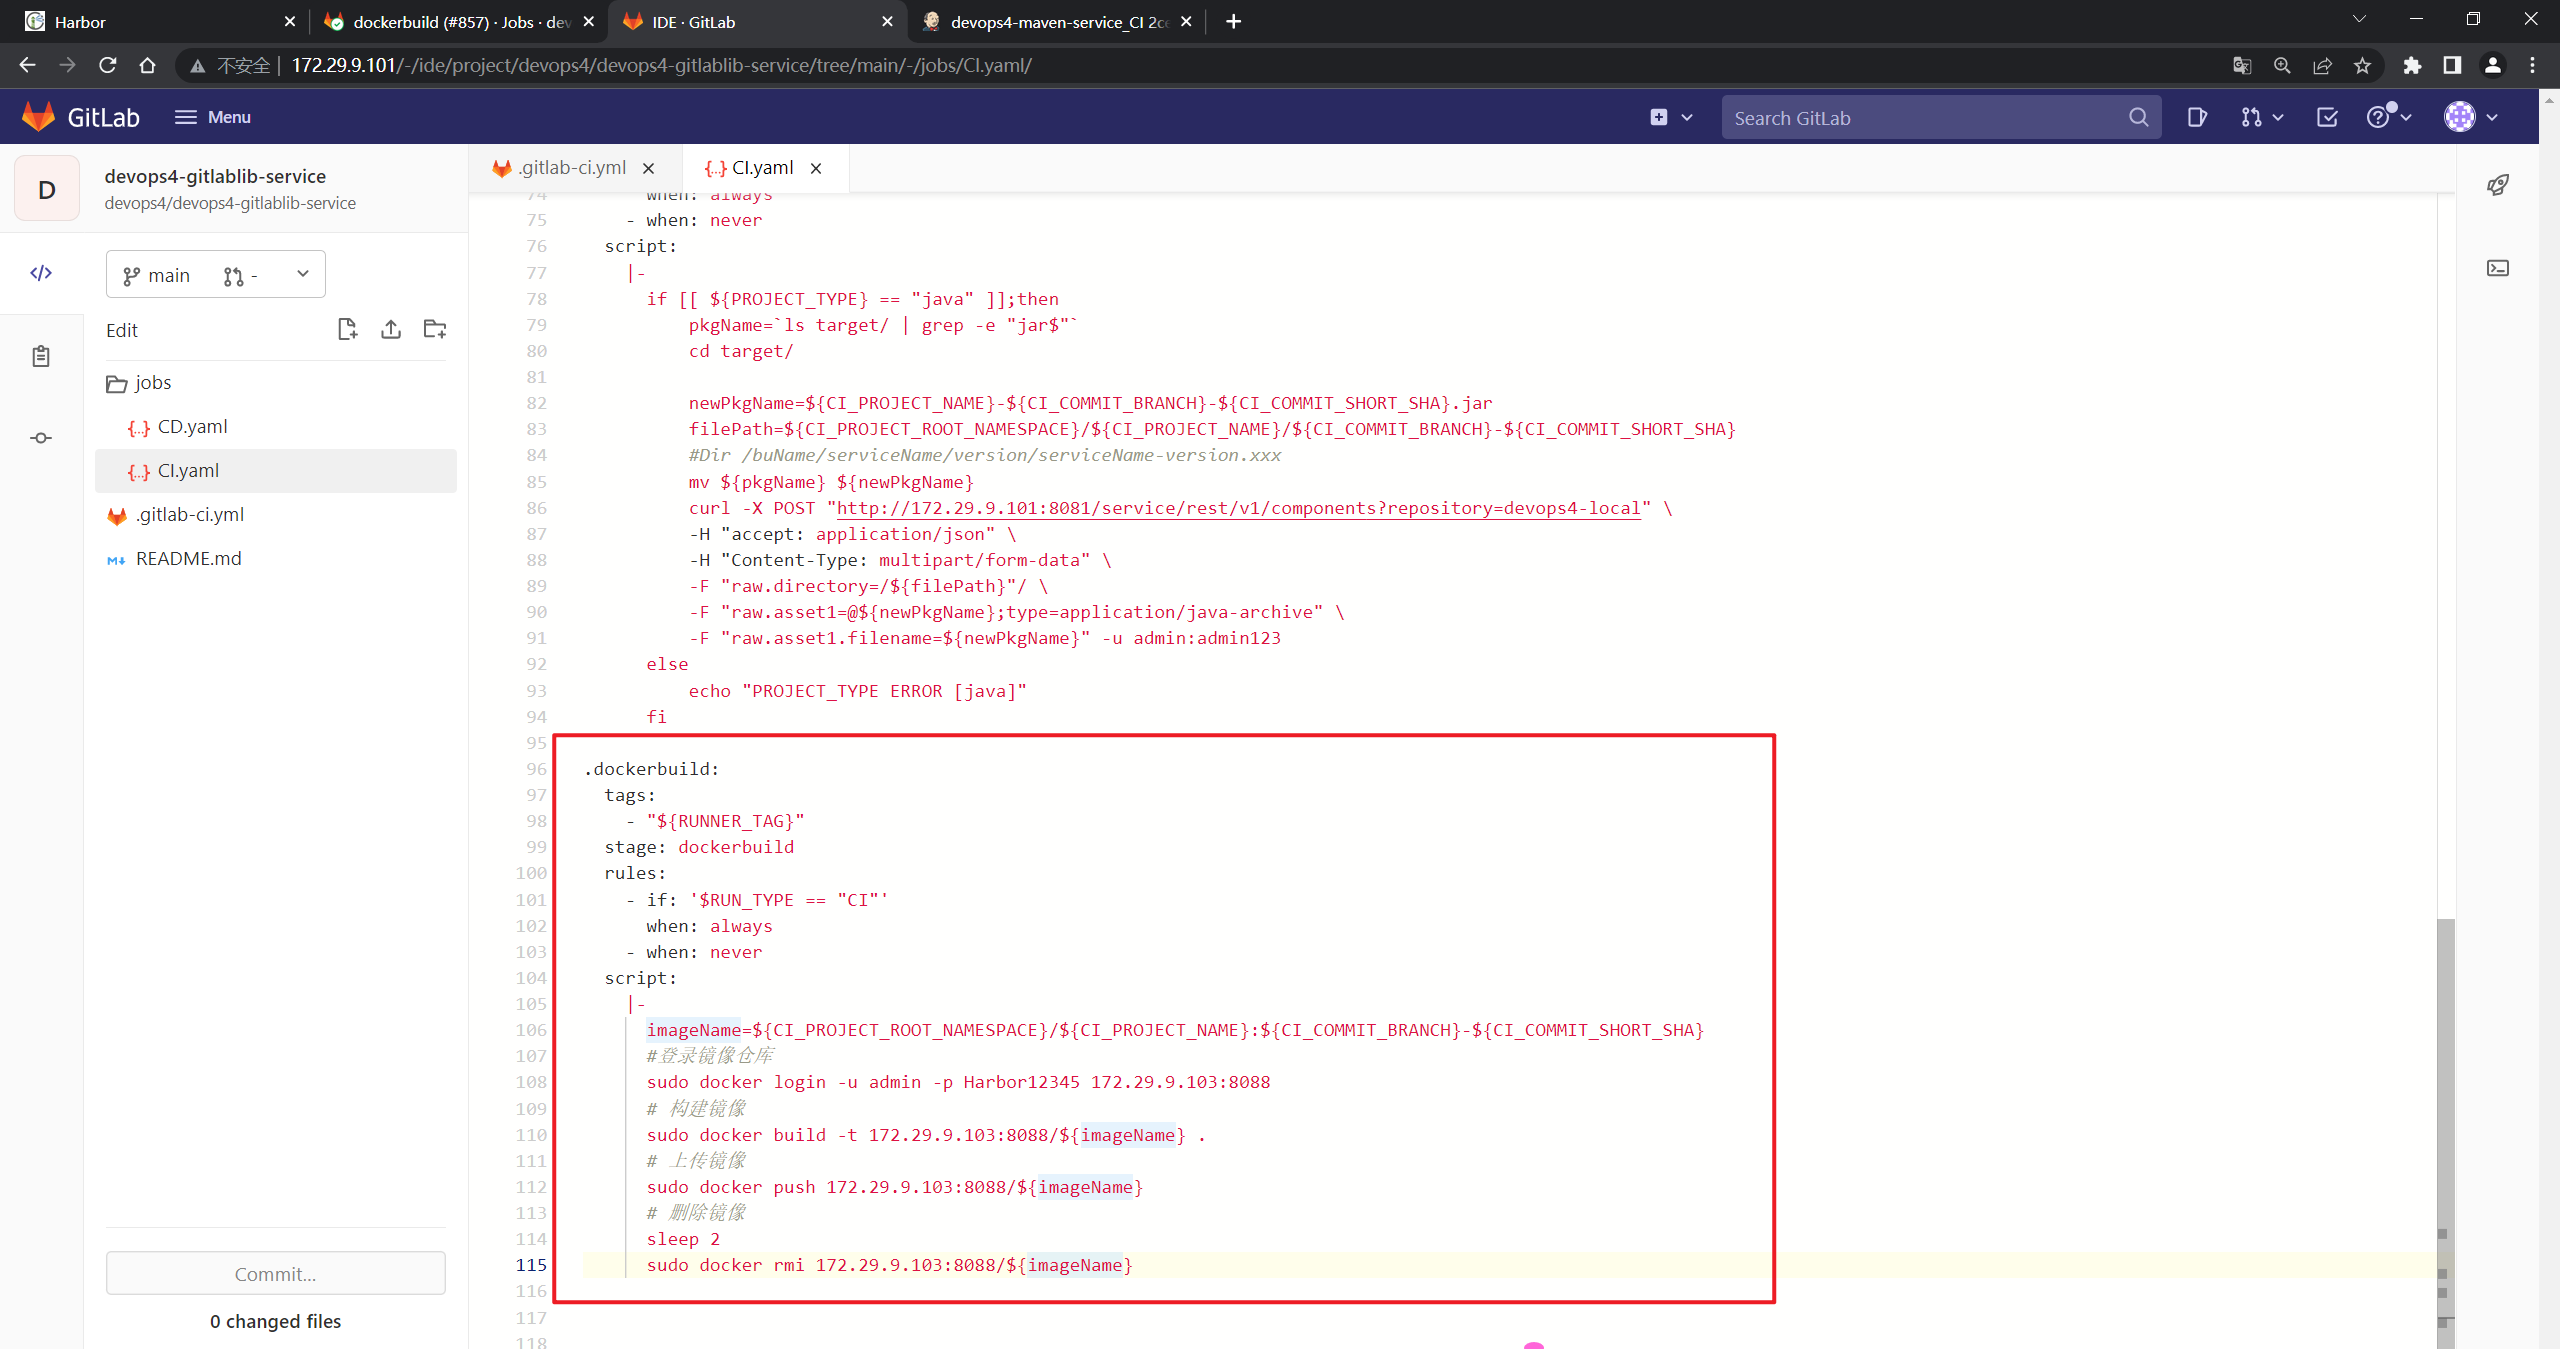The width and height of the screenshot is (2560, 1349).
Task: Open the Issues icon in header
Action: [2197, 117]
